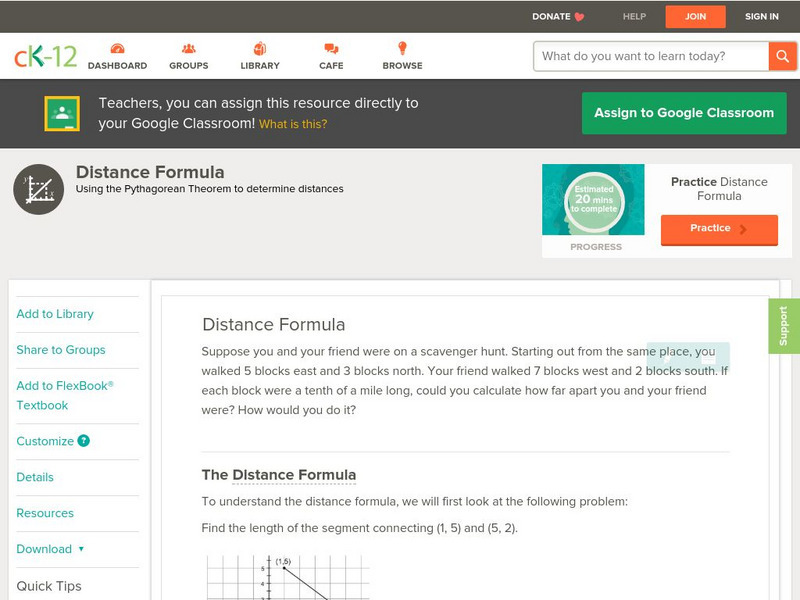The width and height of the screenshot is (800, 600).
Task: Click the GROUPS menu label
Action: click(189, 66)
